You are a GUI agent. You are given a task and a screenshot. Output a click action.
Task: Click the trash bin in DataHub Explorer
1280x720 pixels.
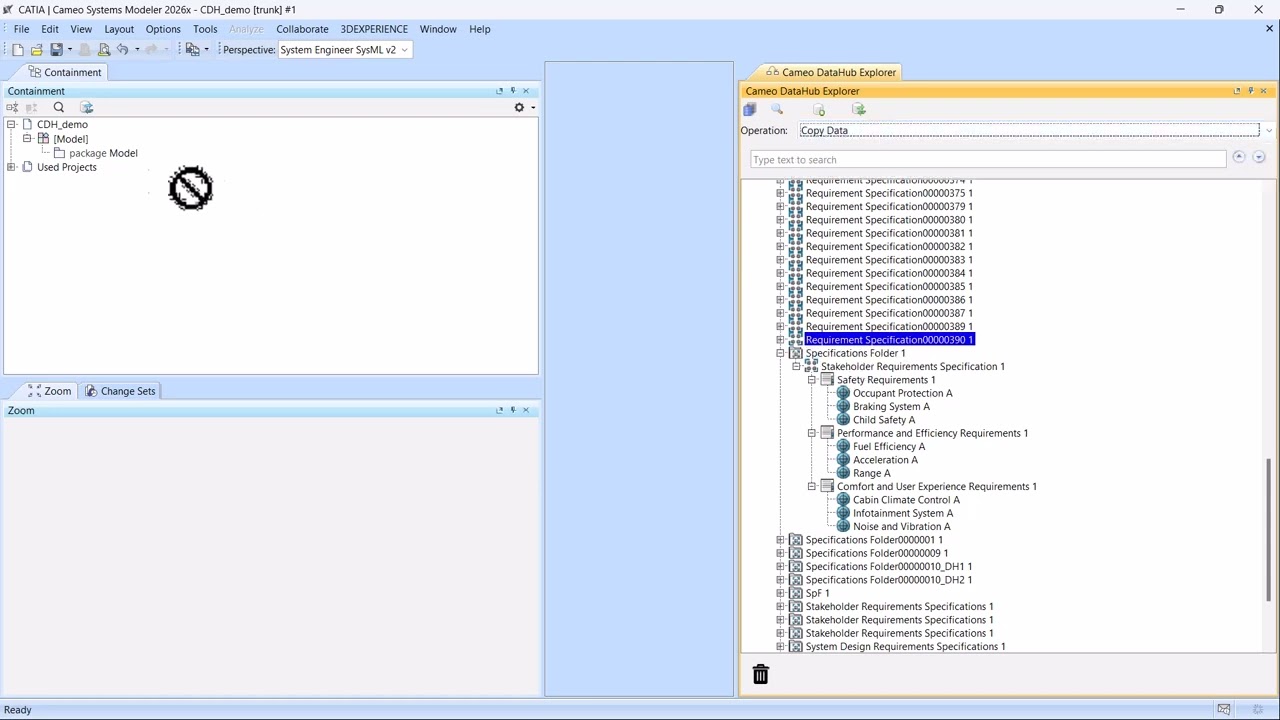[760, 675]
